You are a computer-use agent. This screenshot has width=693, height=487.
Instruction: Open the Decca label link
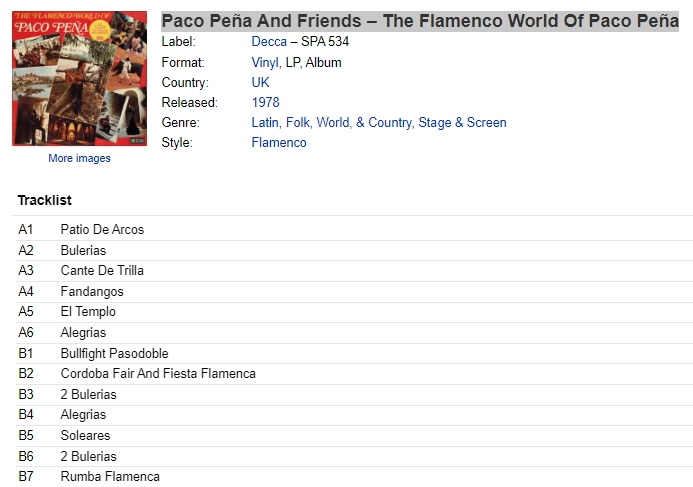pyautogui.click(x=269, y=42)
